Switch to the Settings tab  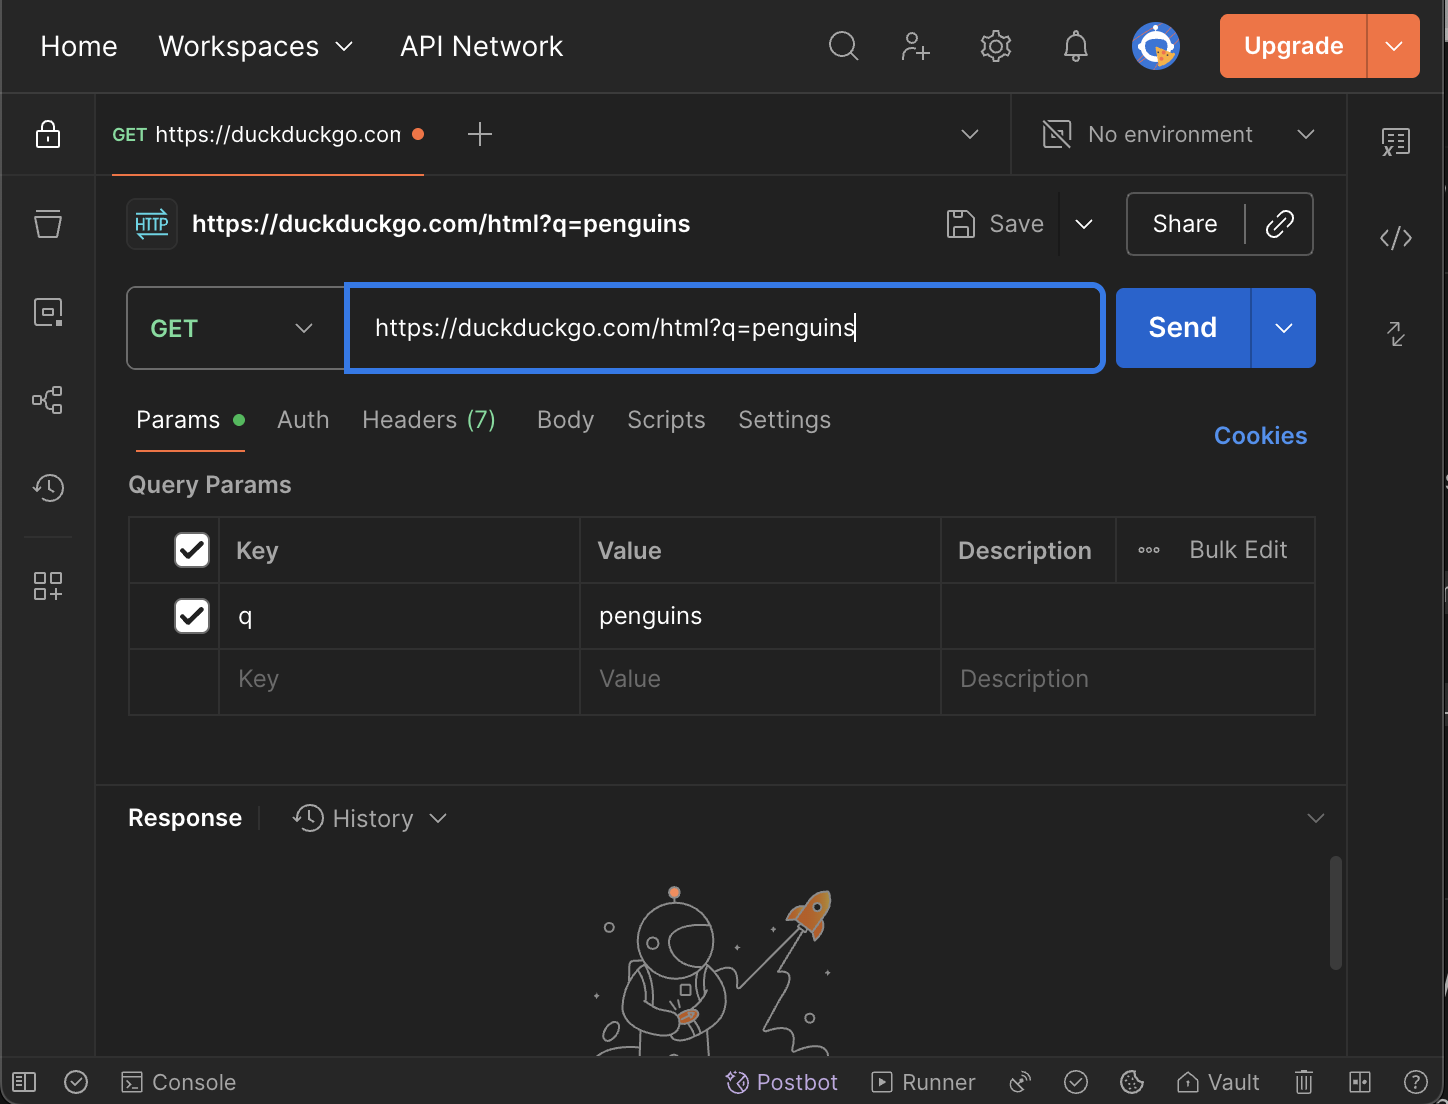(784, 420)
